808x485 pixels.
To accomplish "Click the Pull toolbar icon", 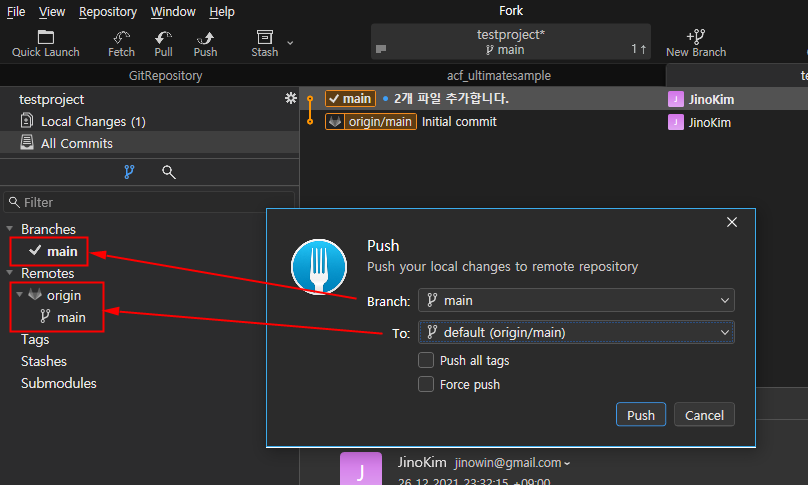I will (163, 43).
